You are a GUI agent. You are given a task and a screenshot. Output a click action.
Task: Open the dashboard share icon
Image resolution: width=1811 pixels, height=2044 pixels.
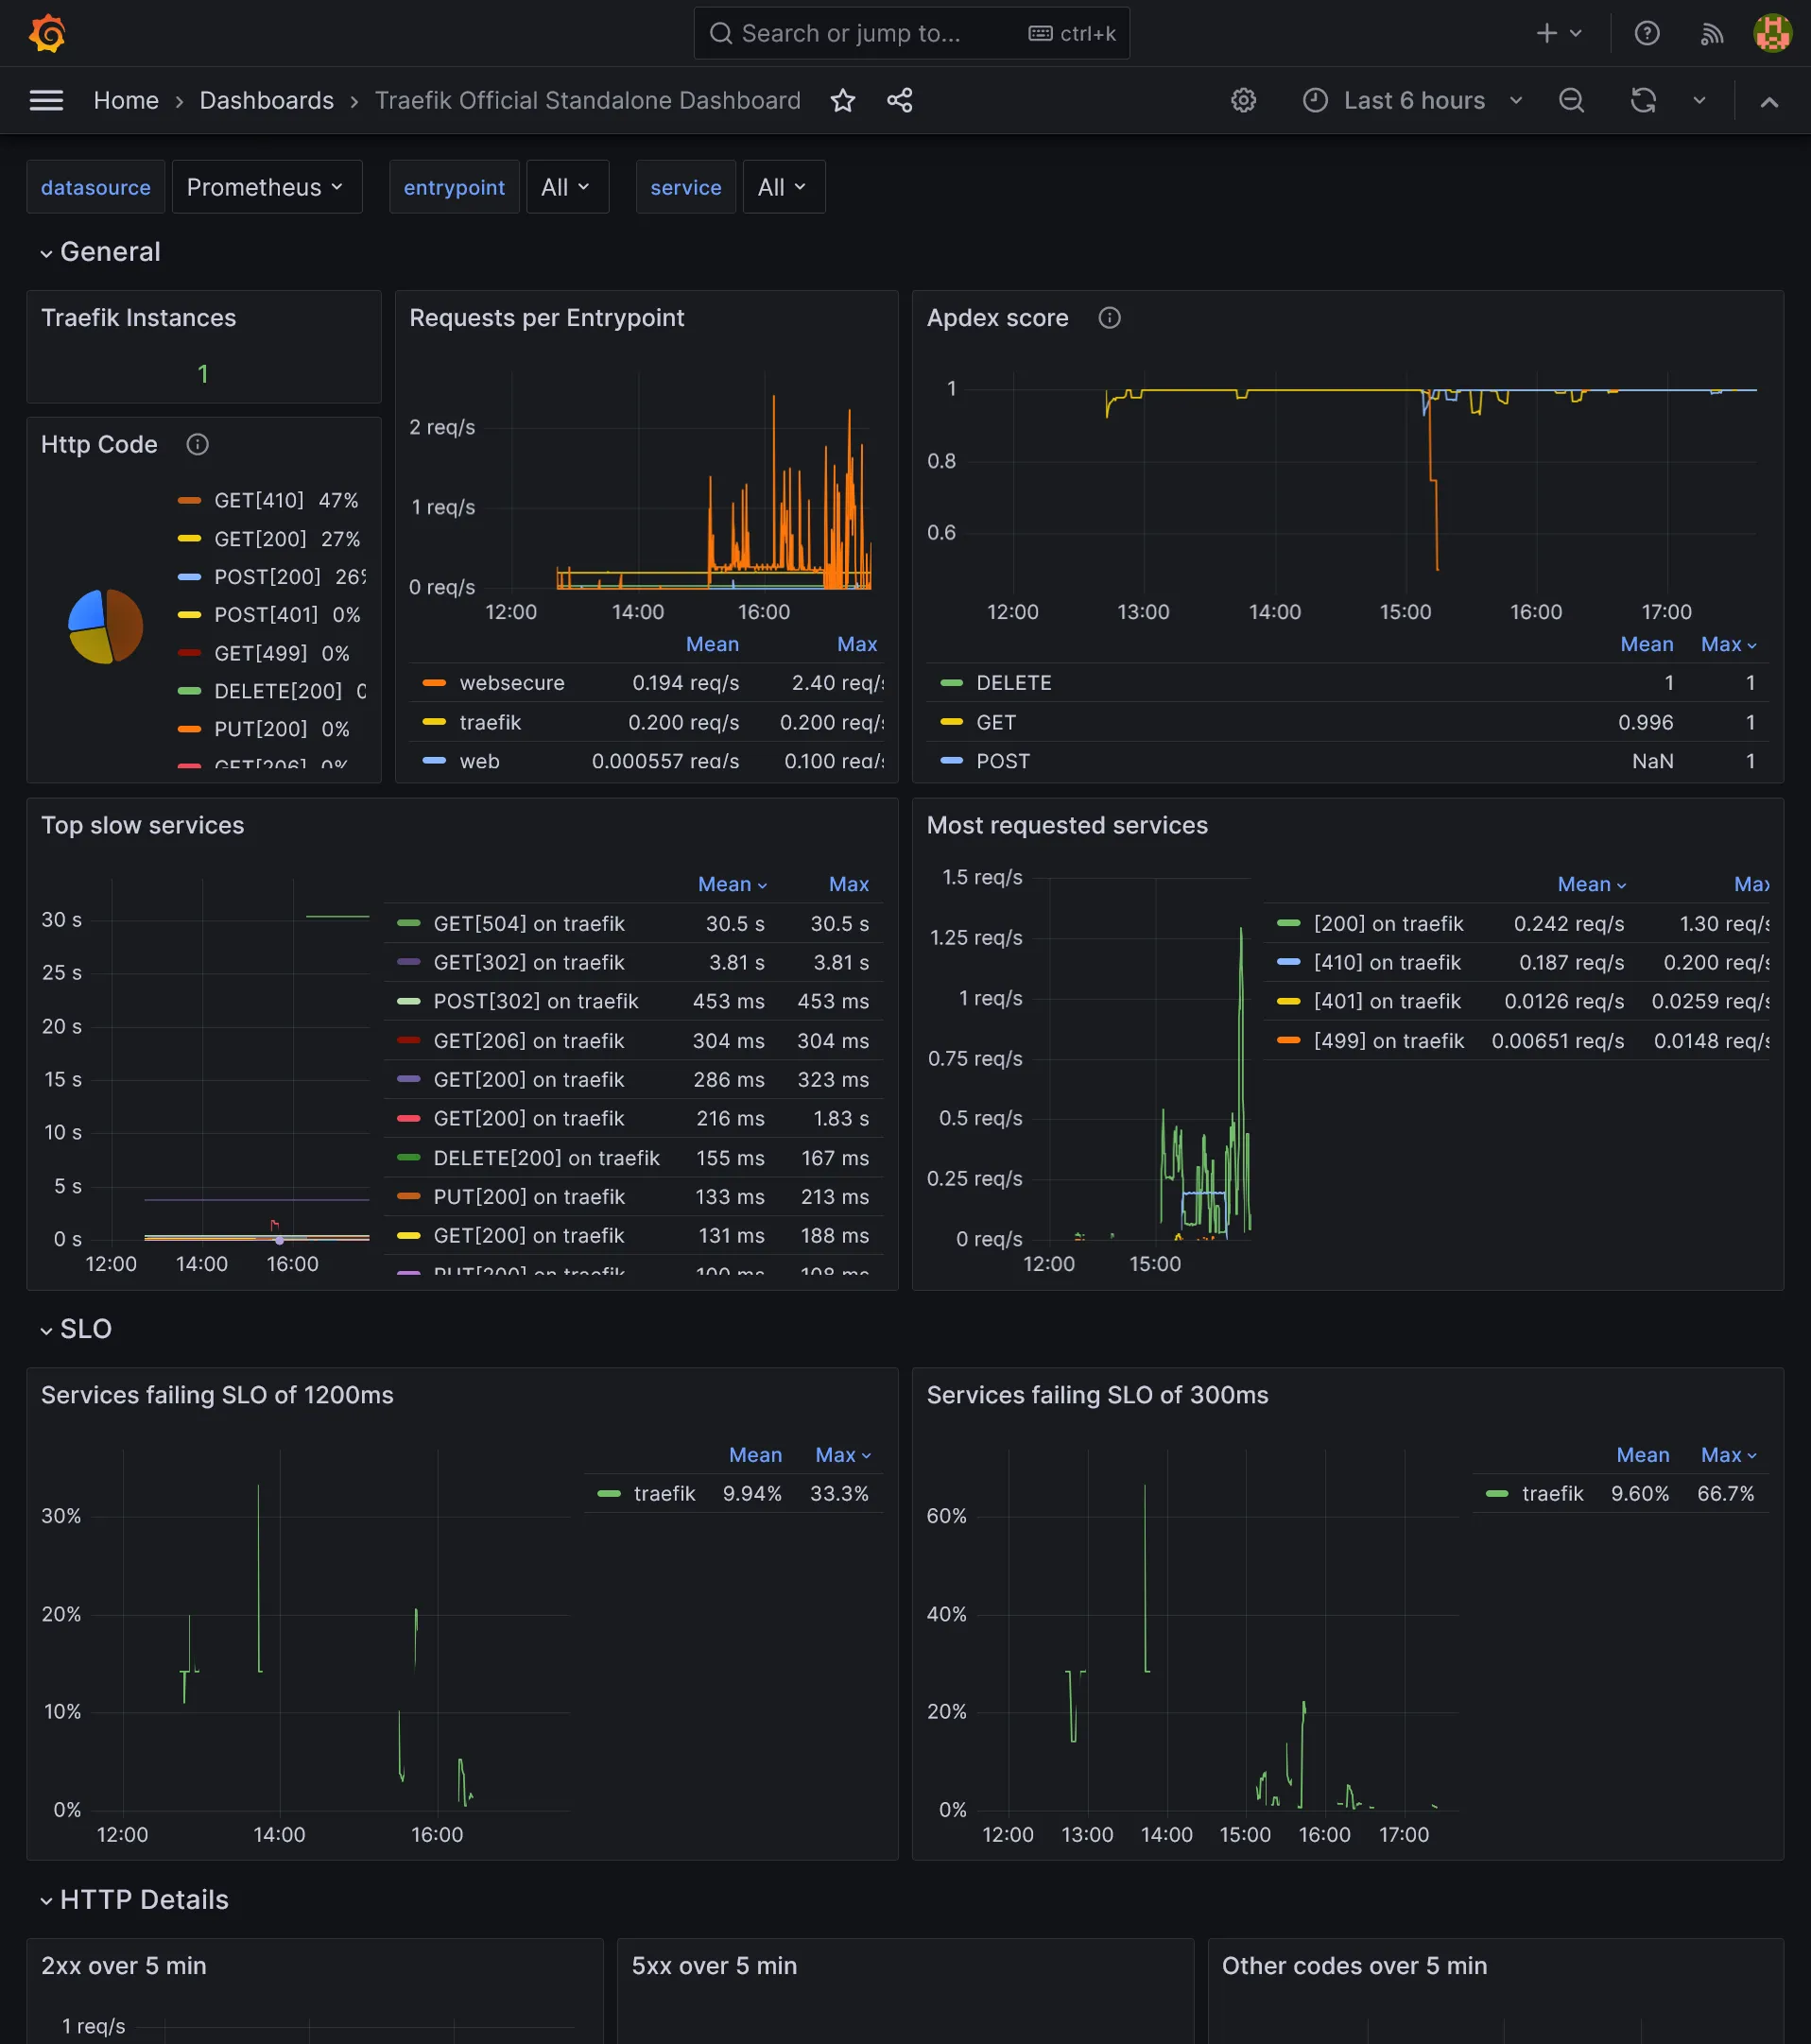tap(899, 100)
